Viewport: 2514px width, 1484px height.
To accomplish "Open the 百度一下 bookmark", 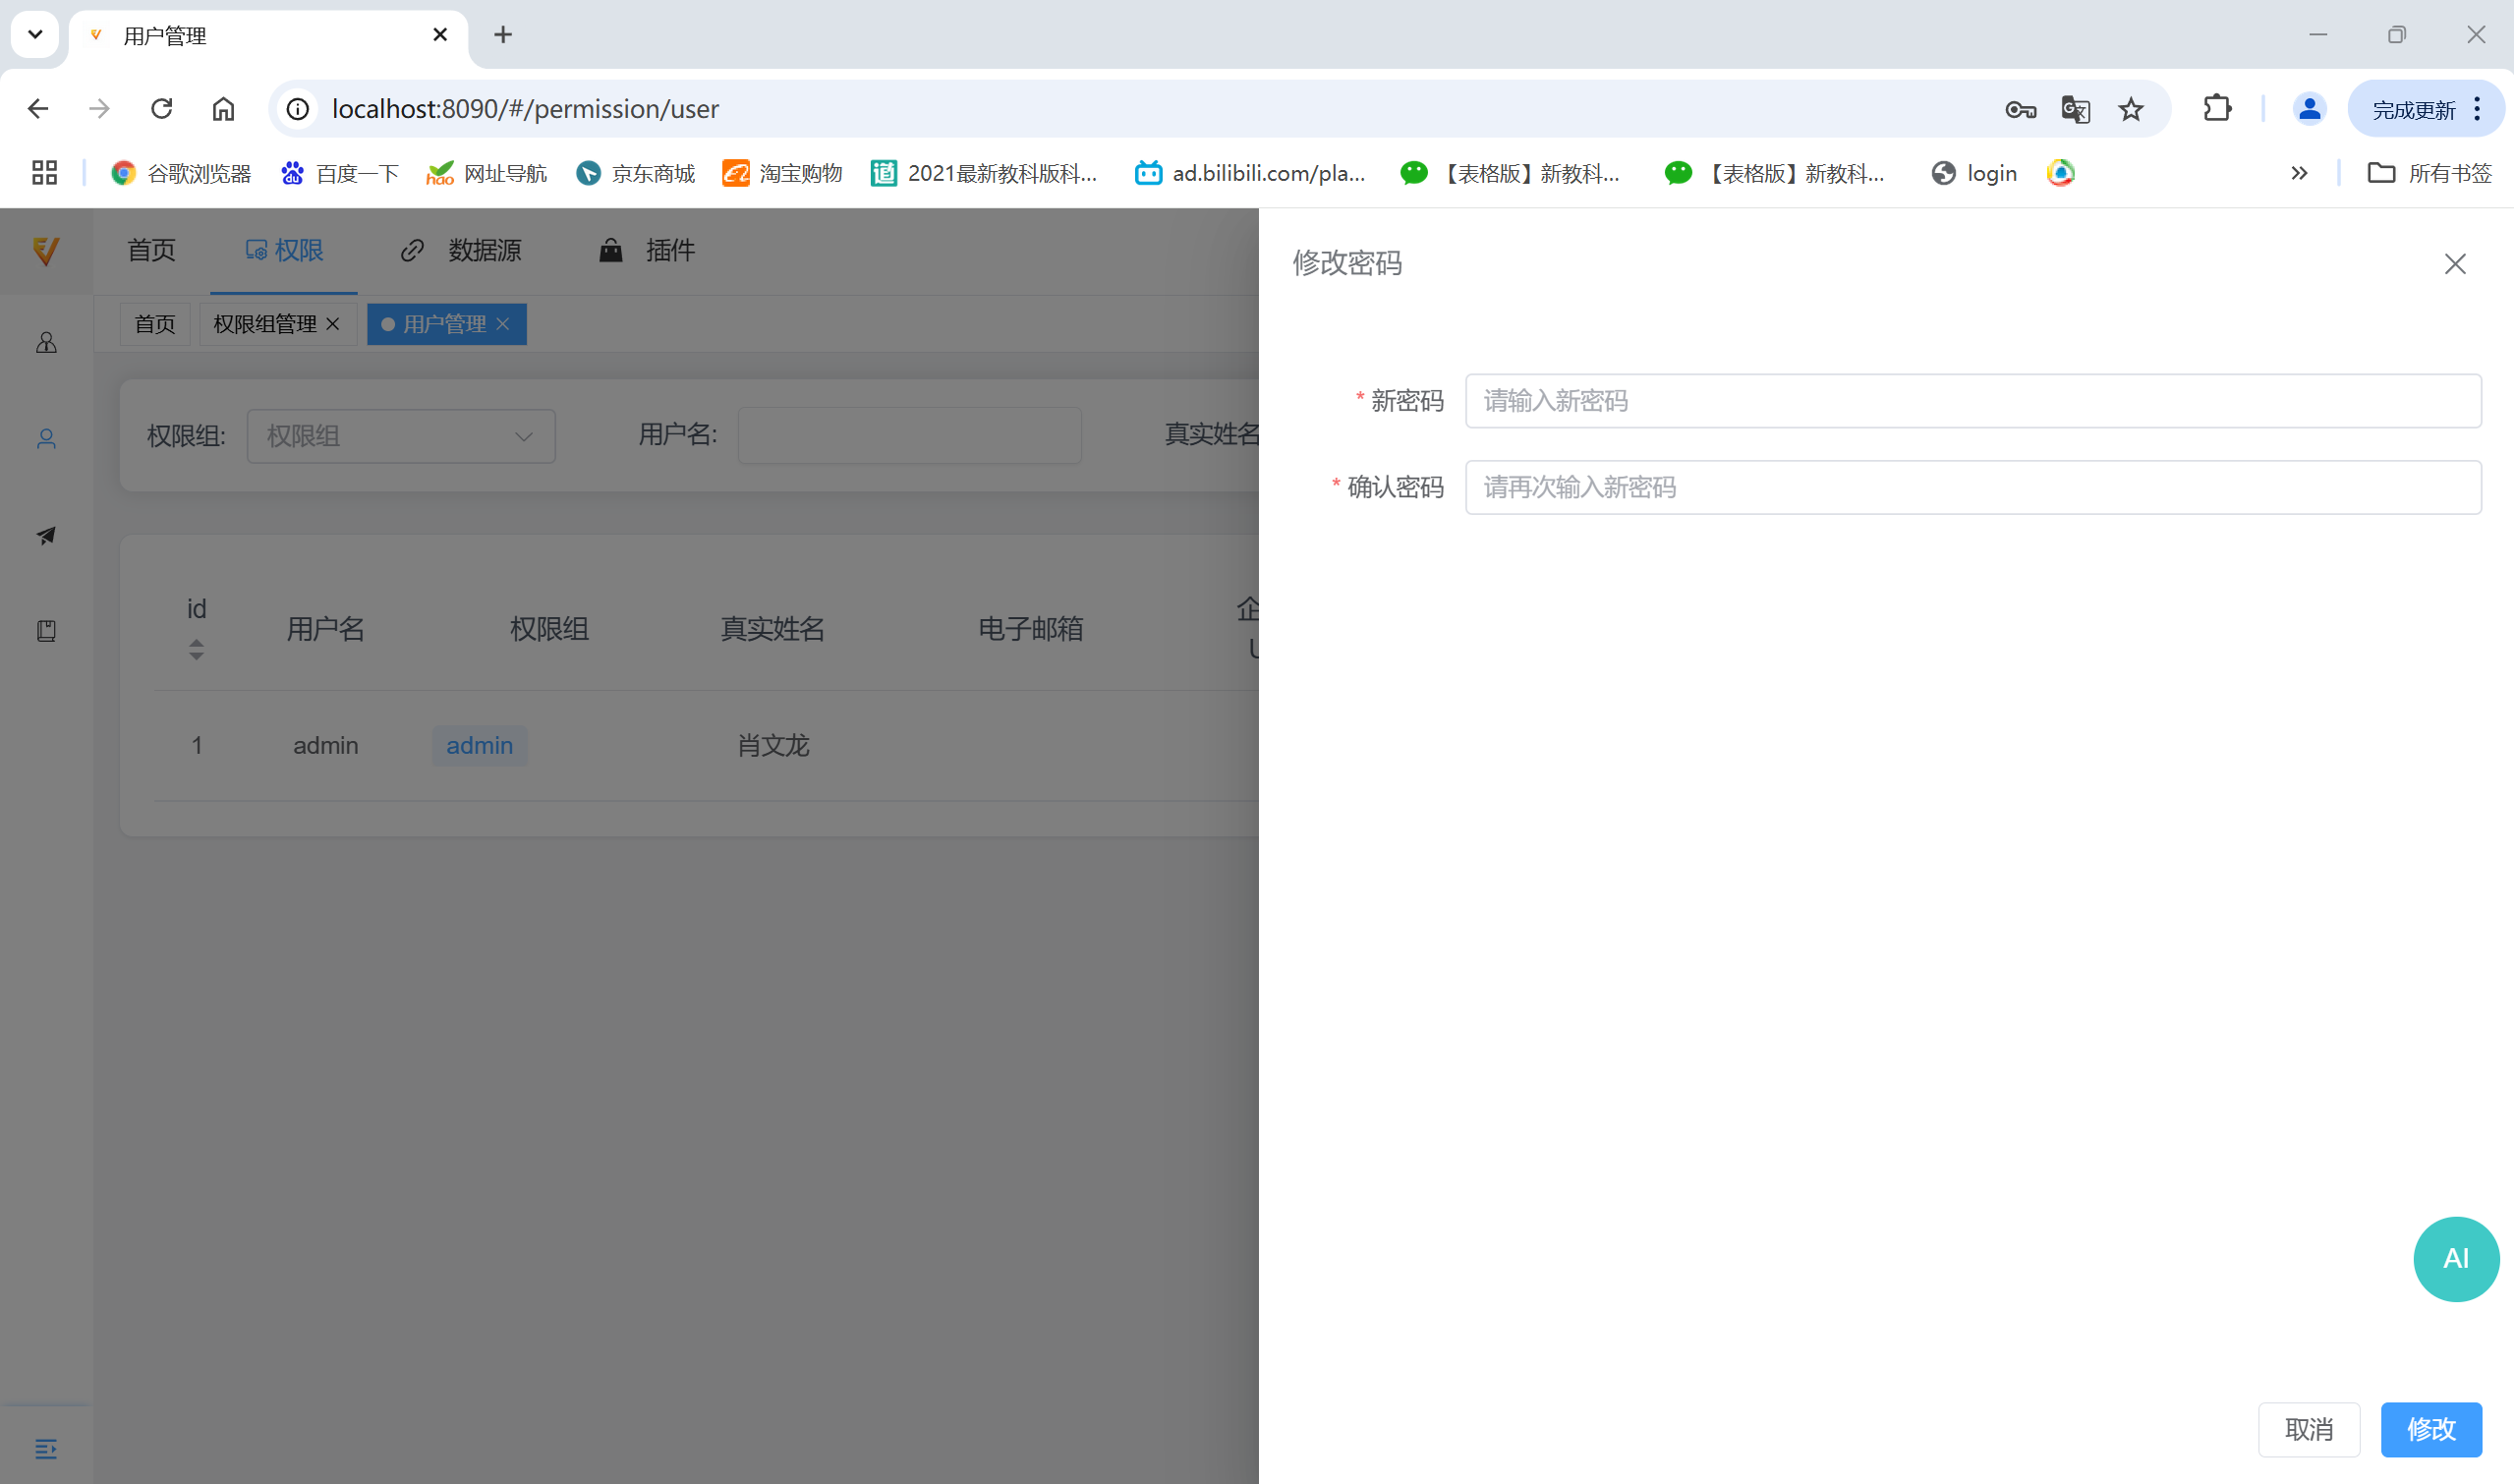I will pos(339,173).
